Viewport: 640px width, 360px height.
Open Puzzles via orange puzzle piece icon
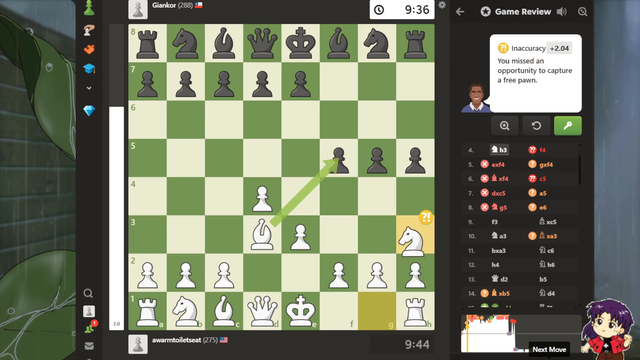(89, 49)
